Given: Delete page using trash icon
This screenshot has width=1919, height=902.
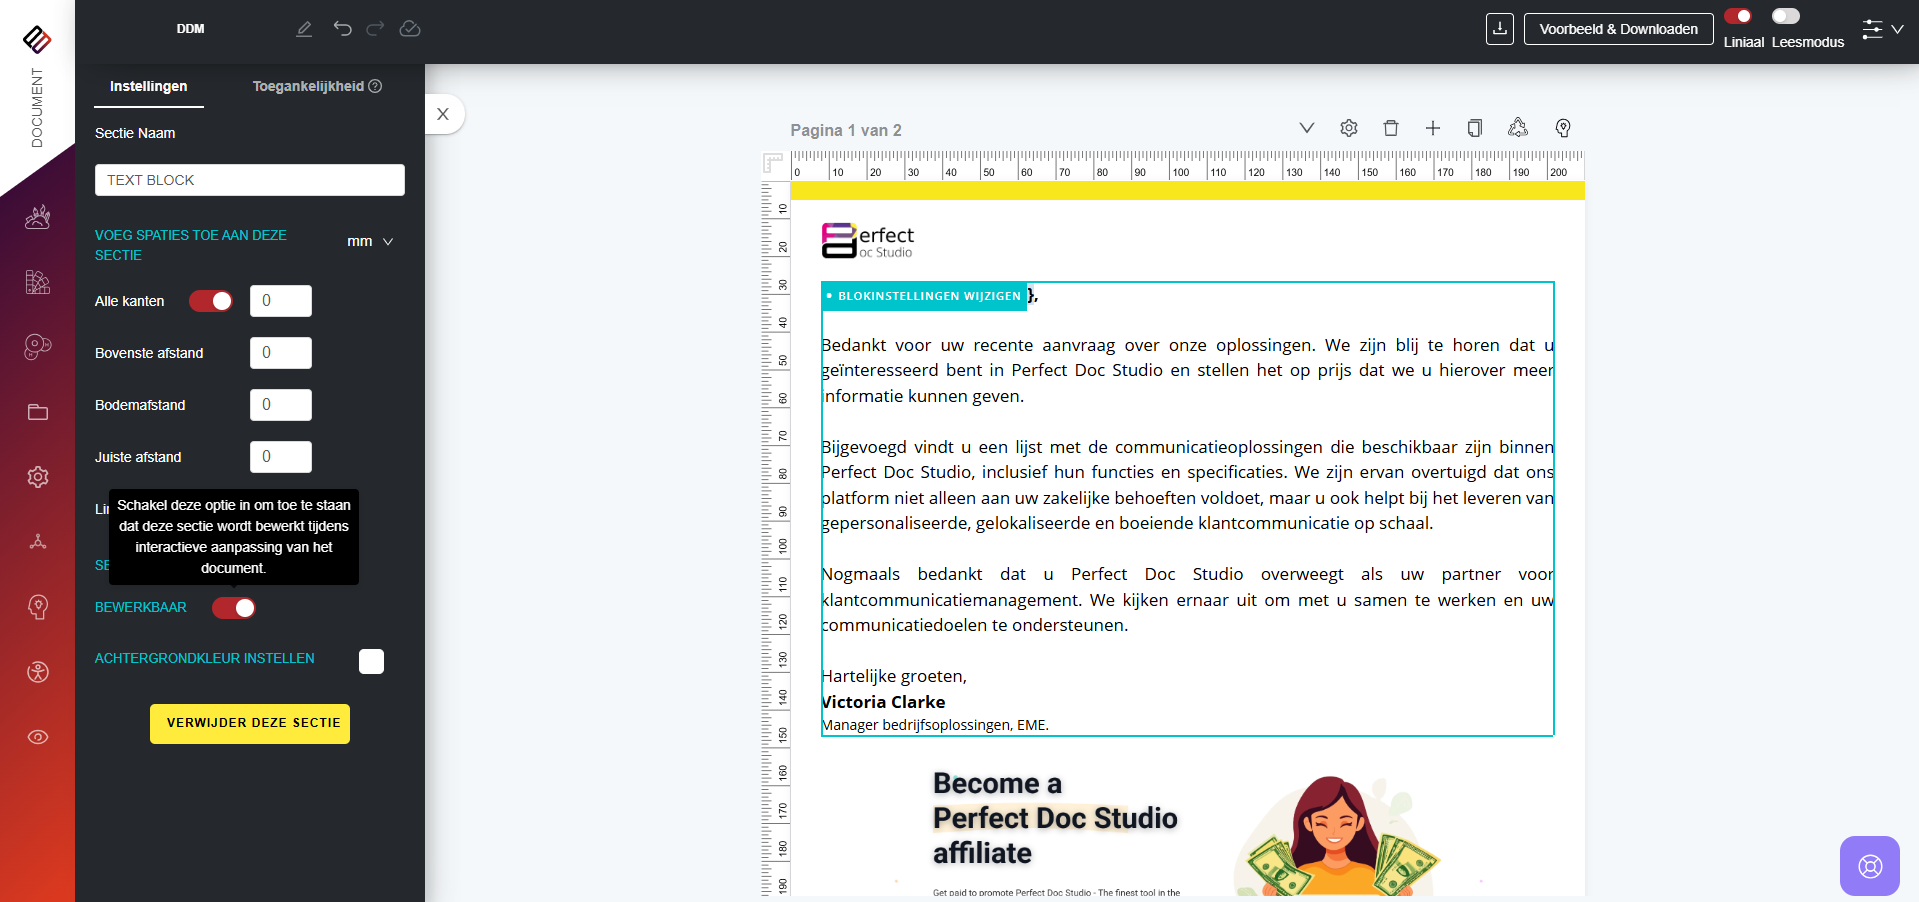Looking at the screenshot, I should click(1390, 128).
